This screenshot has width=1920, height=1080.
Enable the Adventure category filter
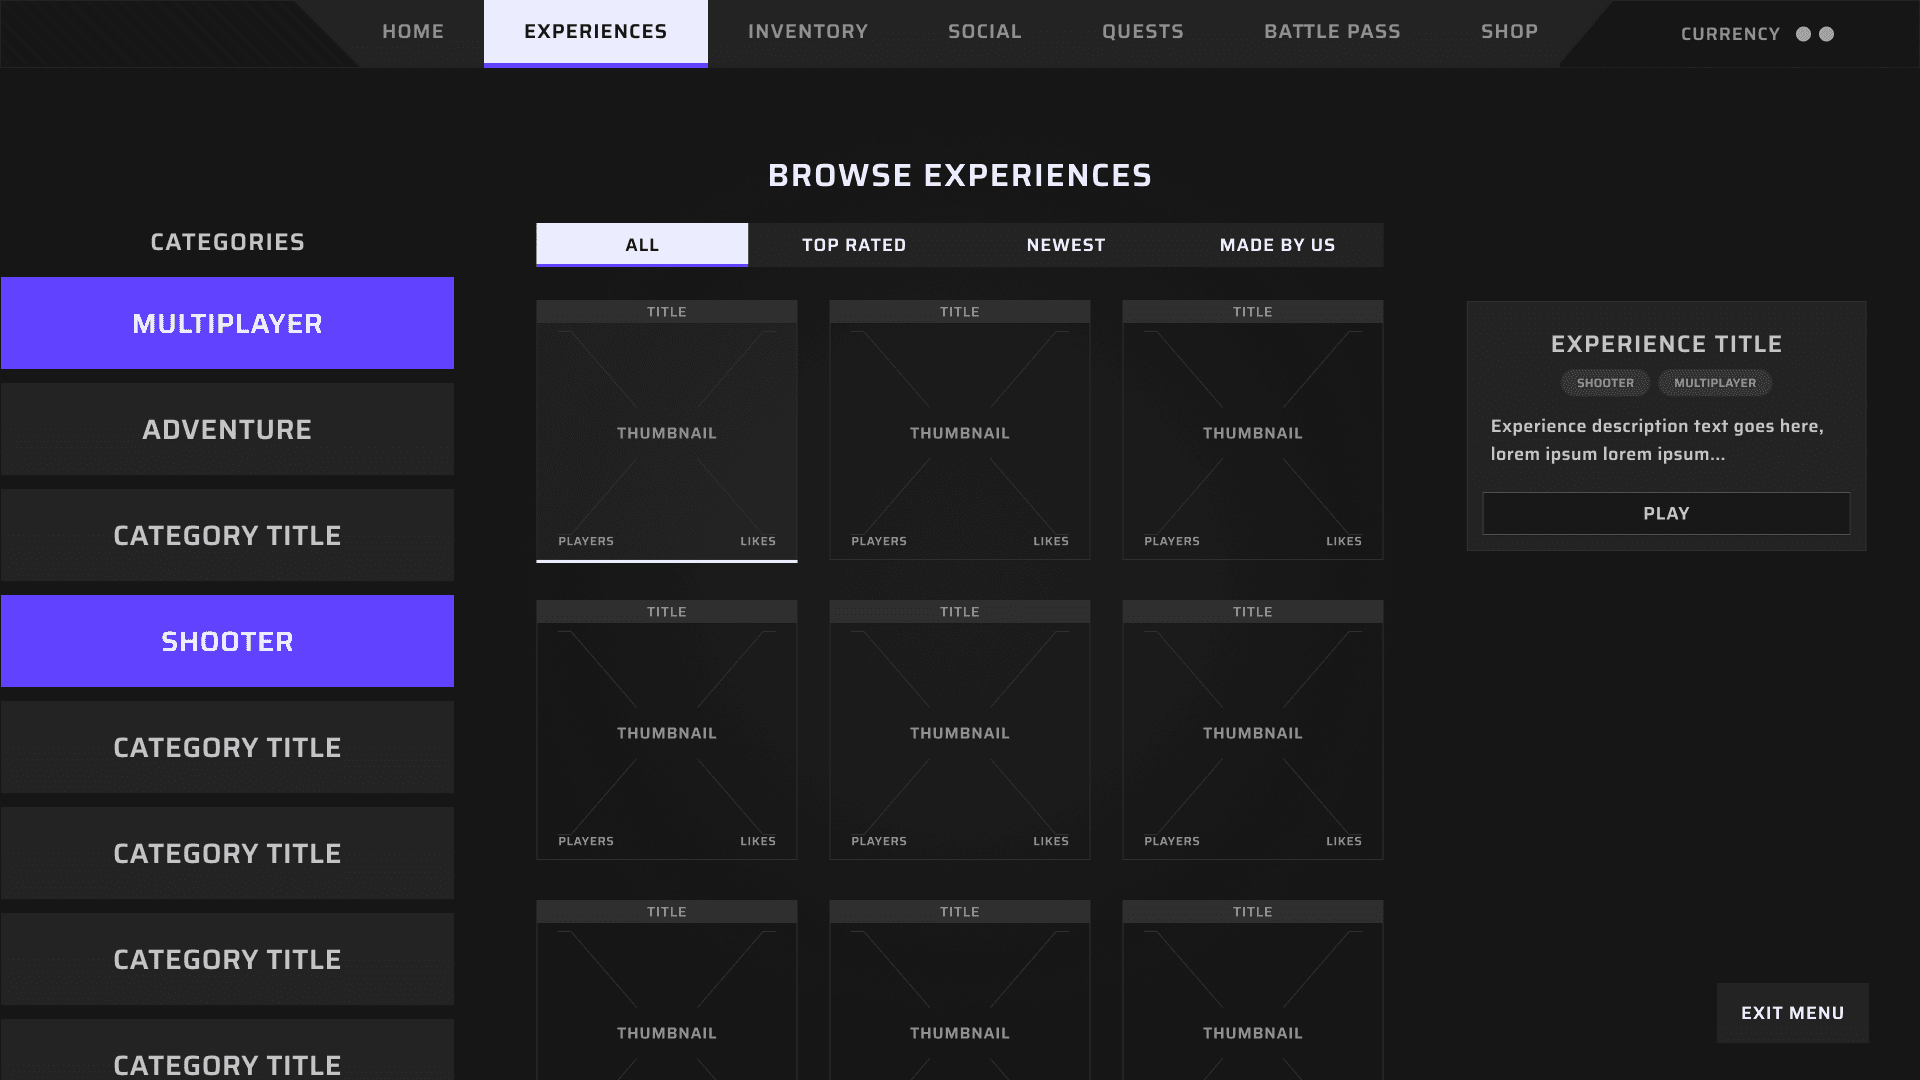227,429
